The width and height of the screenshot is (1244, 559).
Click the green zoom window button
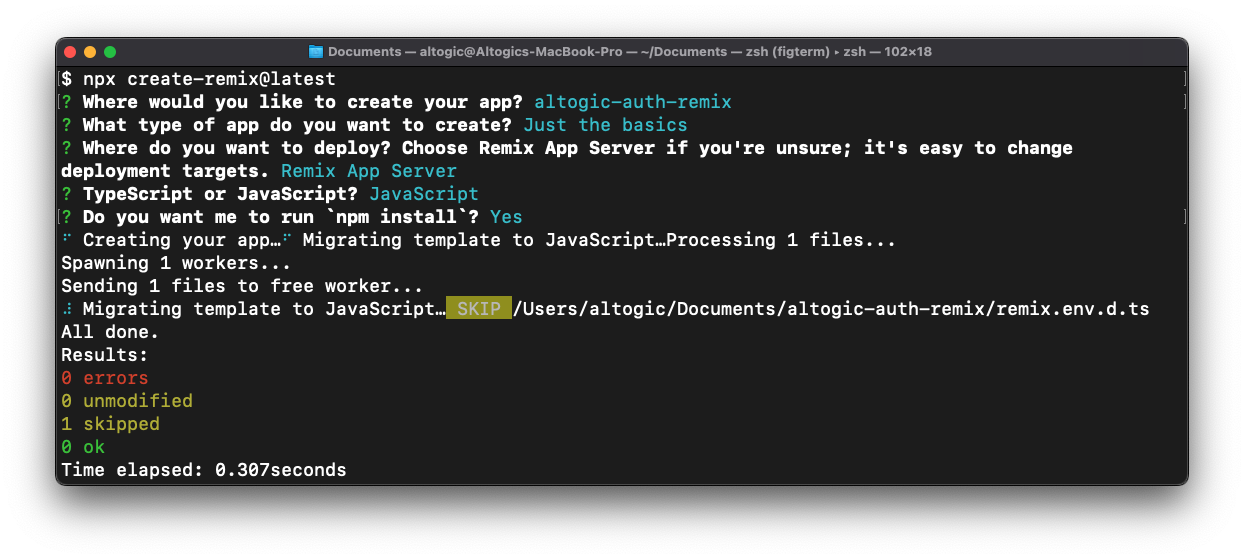point(110,51)
